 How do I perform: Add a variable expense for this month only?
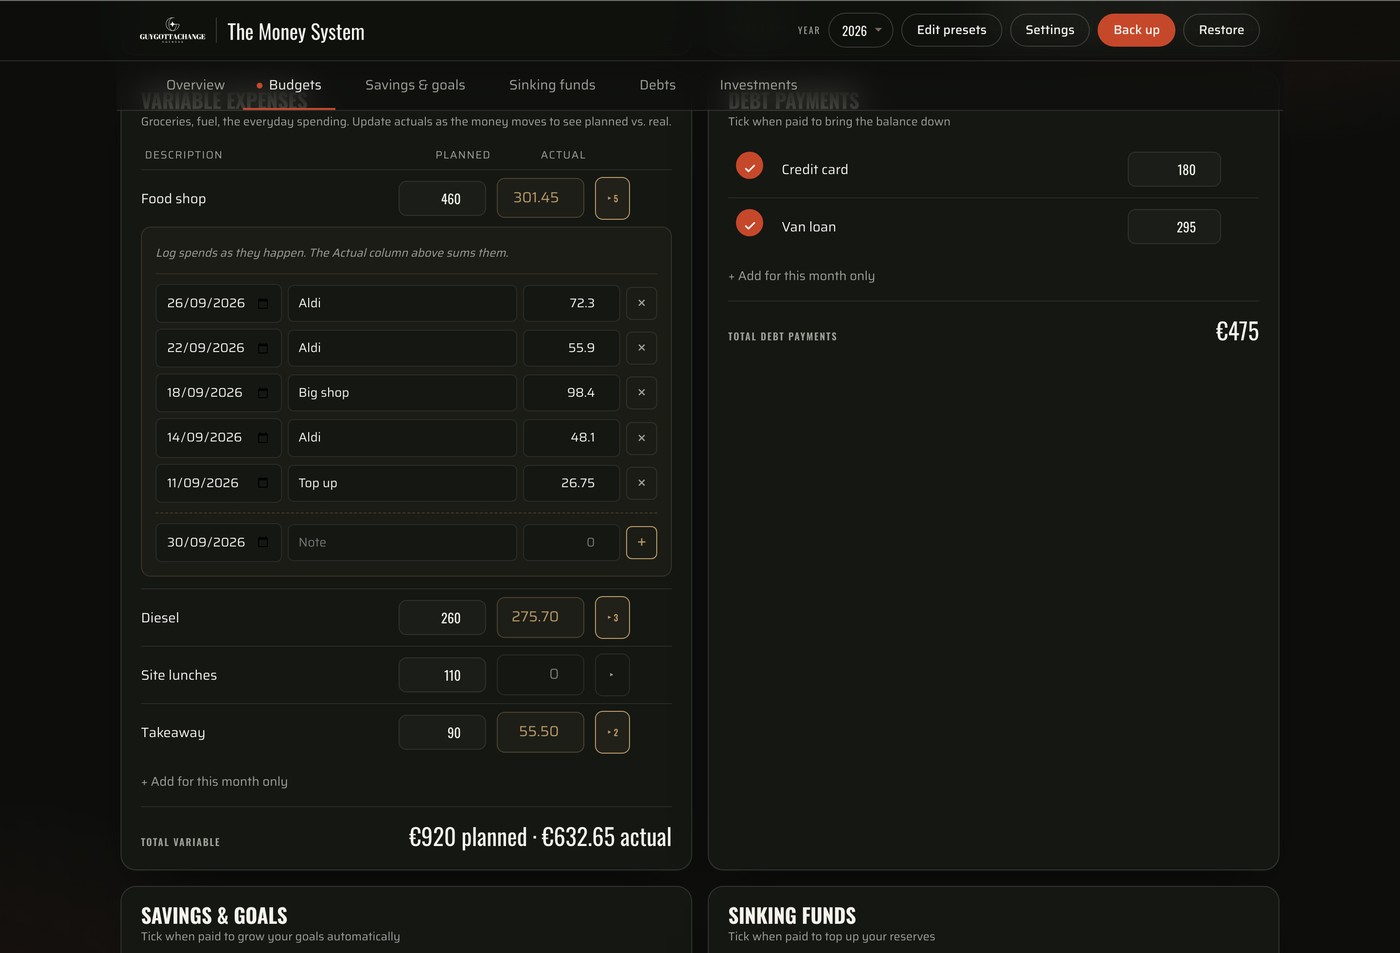(x=214, y=782)
